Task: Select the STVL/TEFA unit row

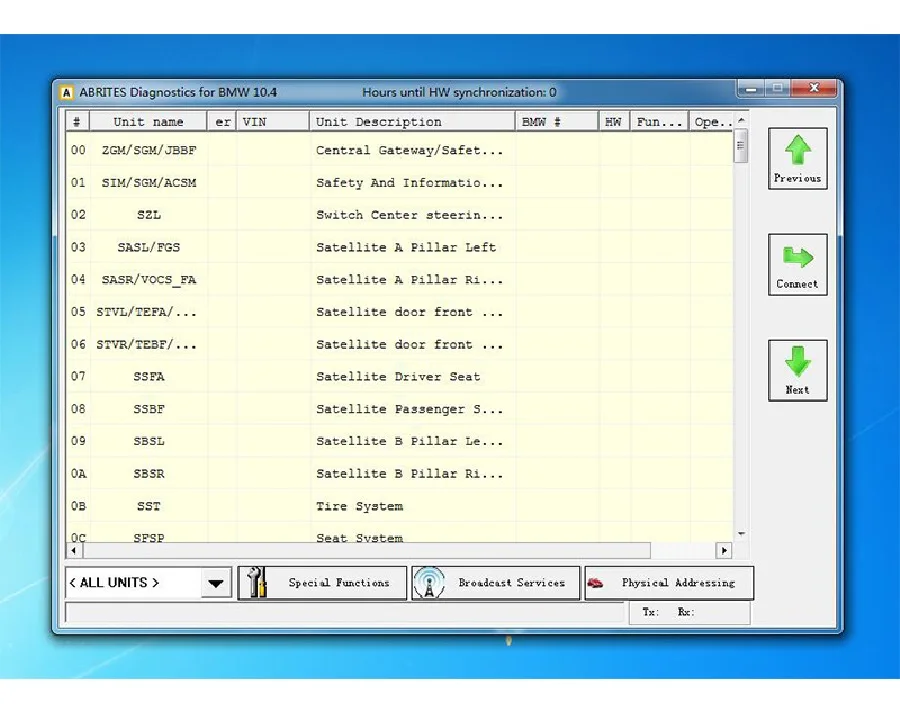Action: (399, 312)
